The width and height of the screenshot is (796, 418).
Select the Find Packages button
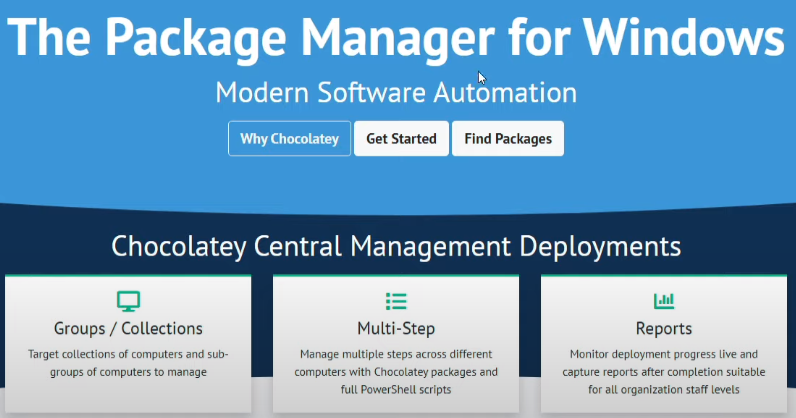pos(508,139)
